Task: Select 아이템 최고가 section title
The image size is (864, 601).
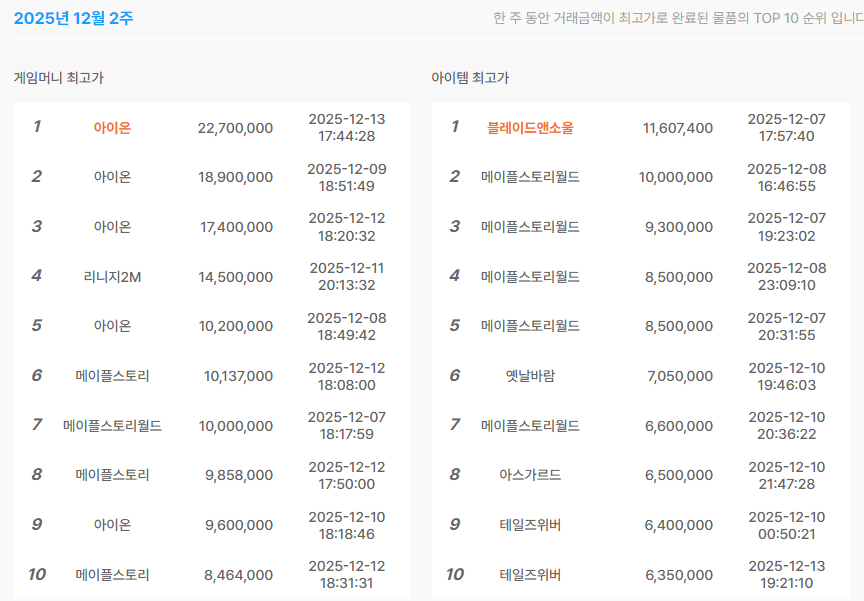Action: [470, 78]
